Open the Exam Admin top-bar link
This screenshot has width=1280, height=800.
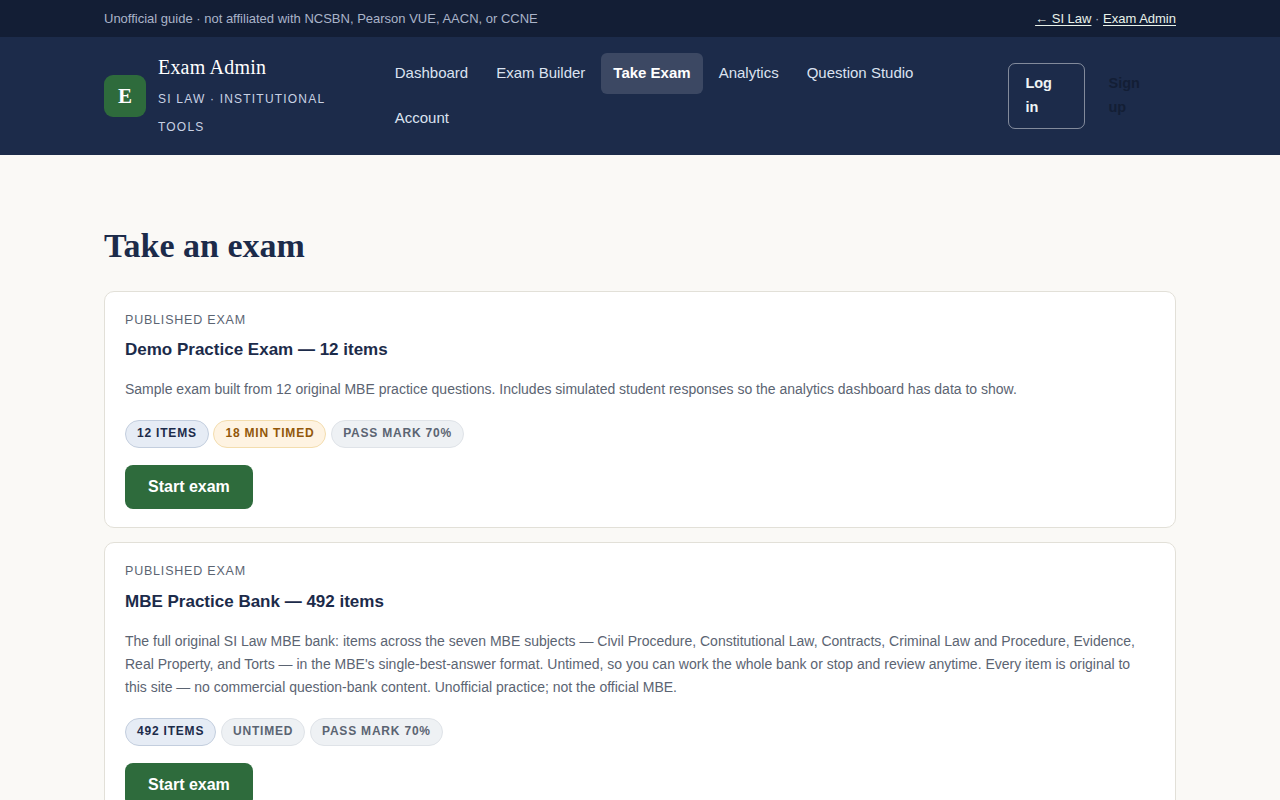tap(1139, 19)
